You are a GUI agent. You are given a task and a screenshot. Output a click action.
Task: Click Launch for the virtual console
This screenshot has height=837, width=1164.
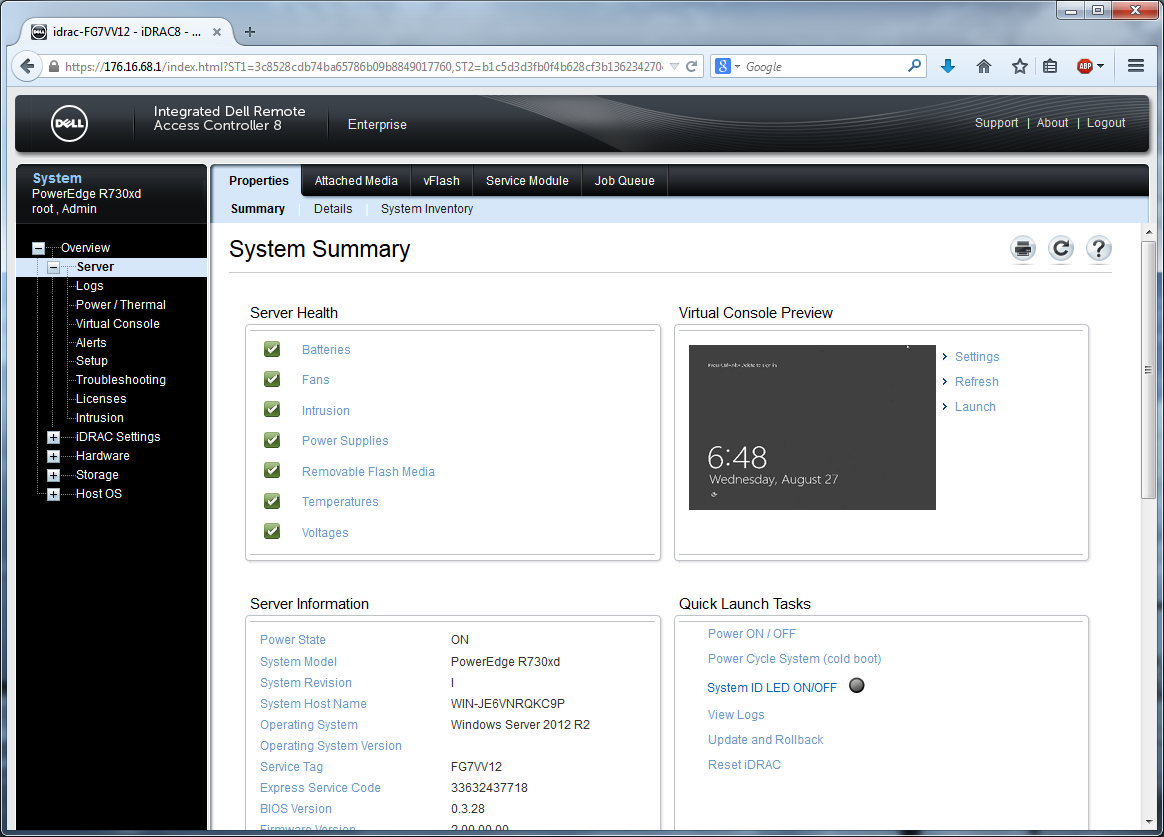coord(975,407)
